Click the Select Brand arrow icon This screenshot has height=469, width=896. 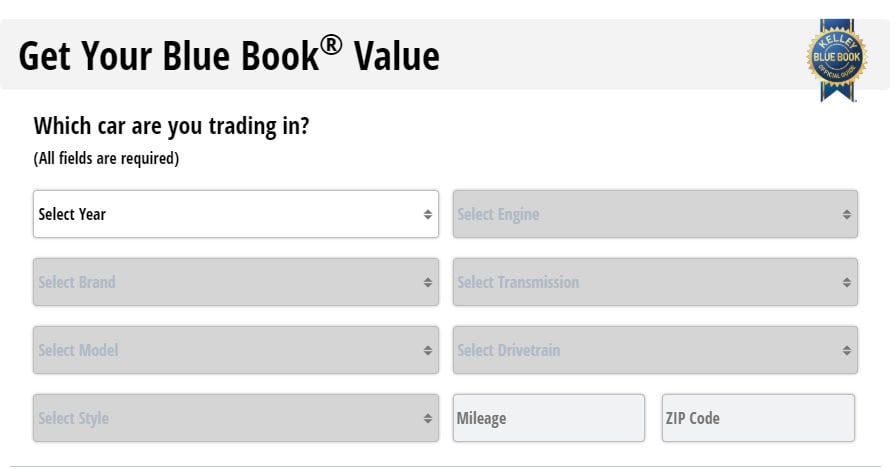[x=427, y=282]
